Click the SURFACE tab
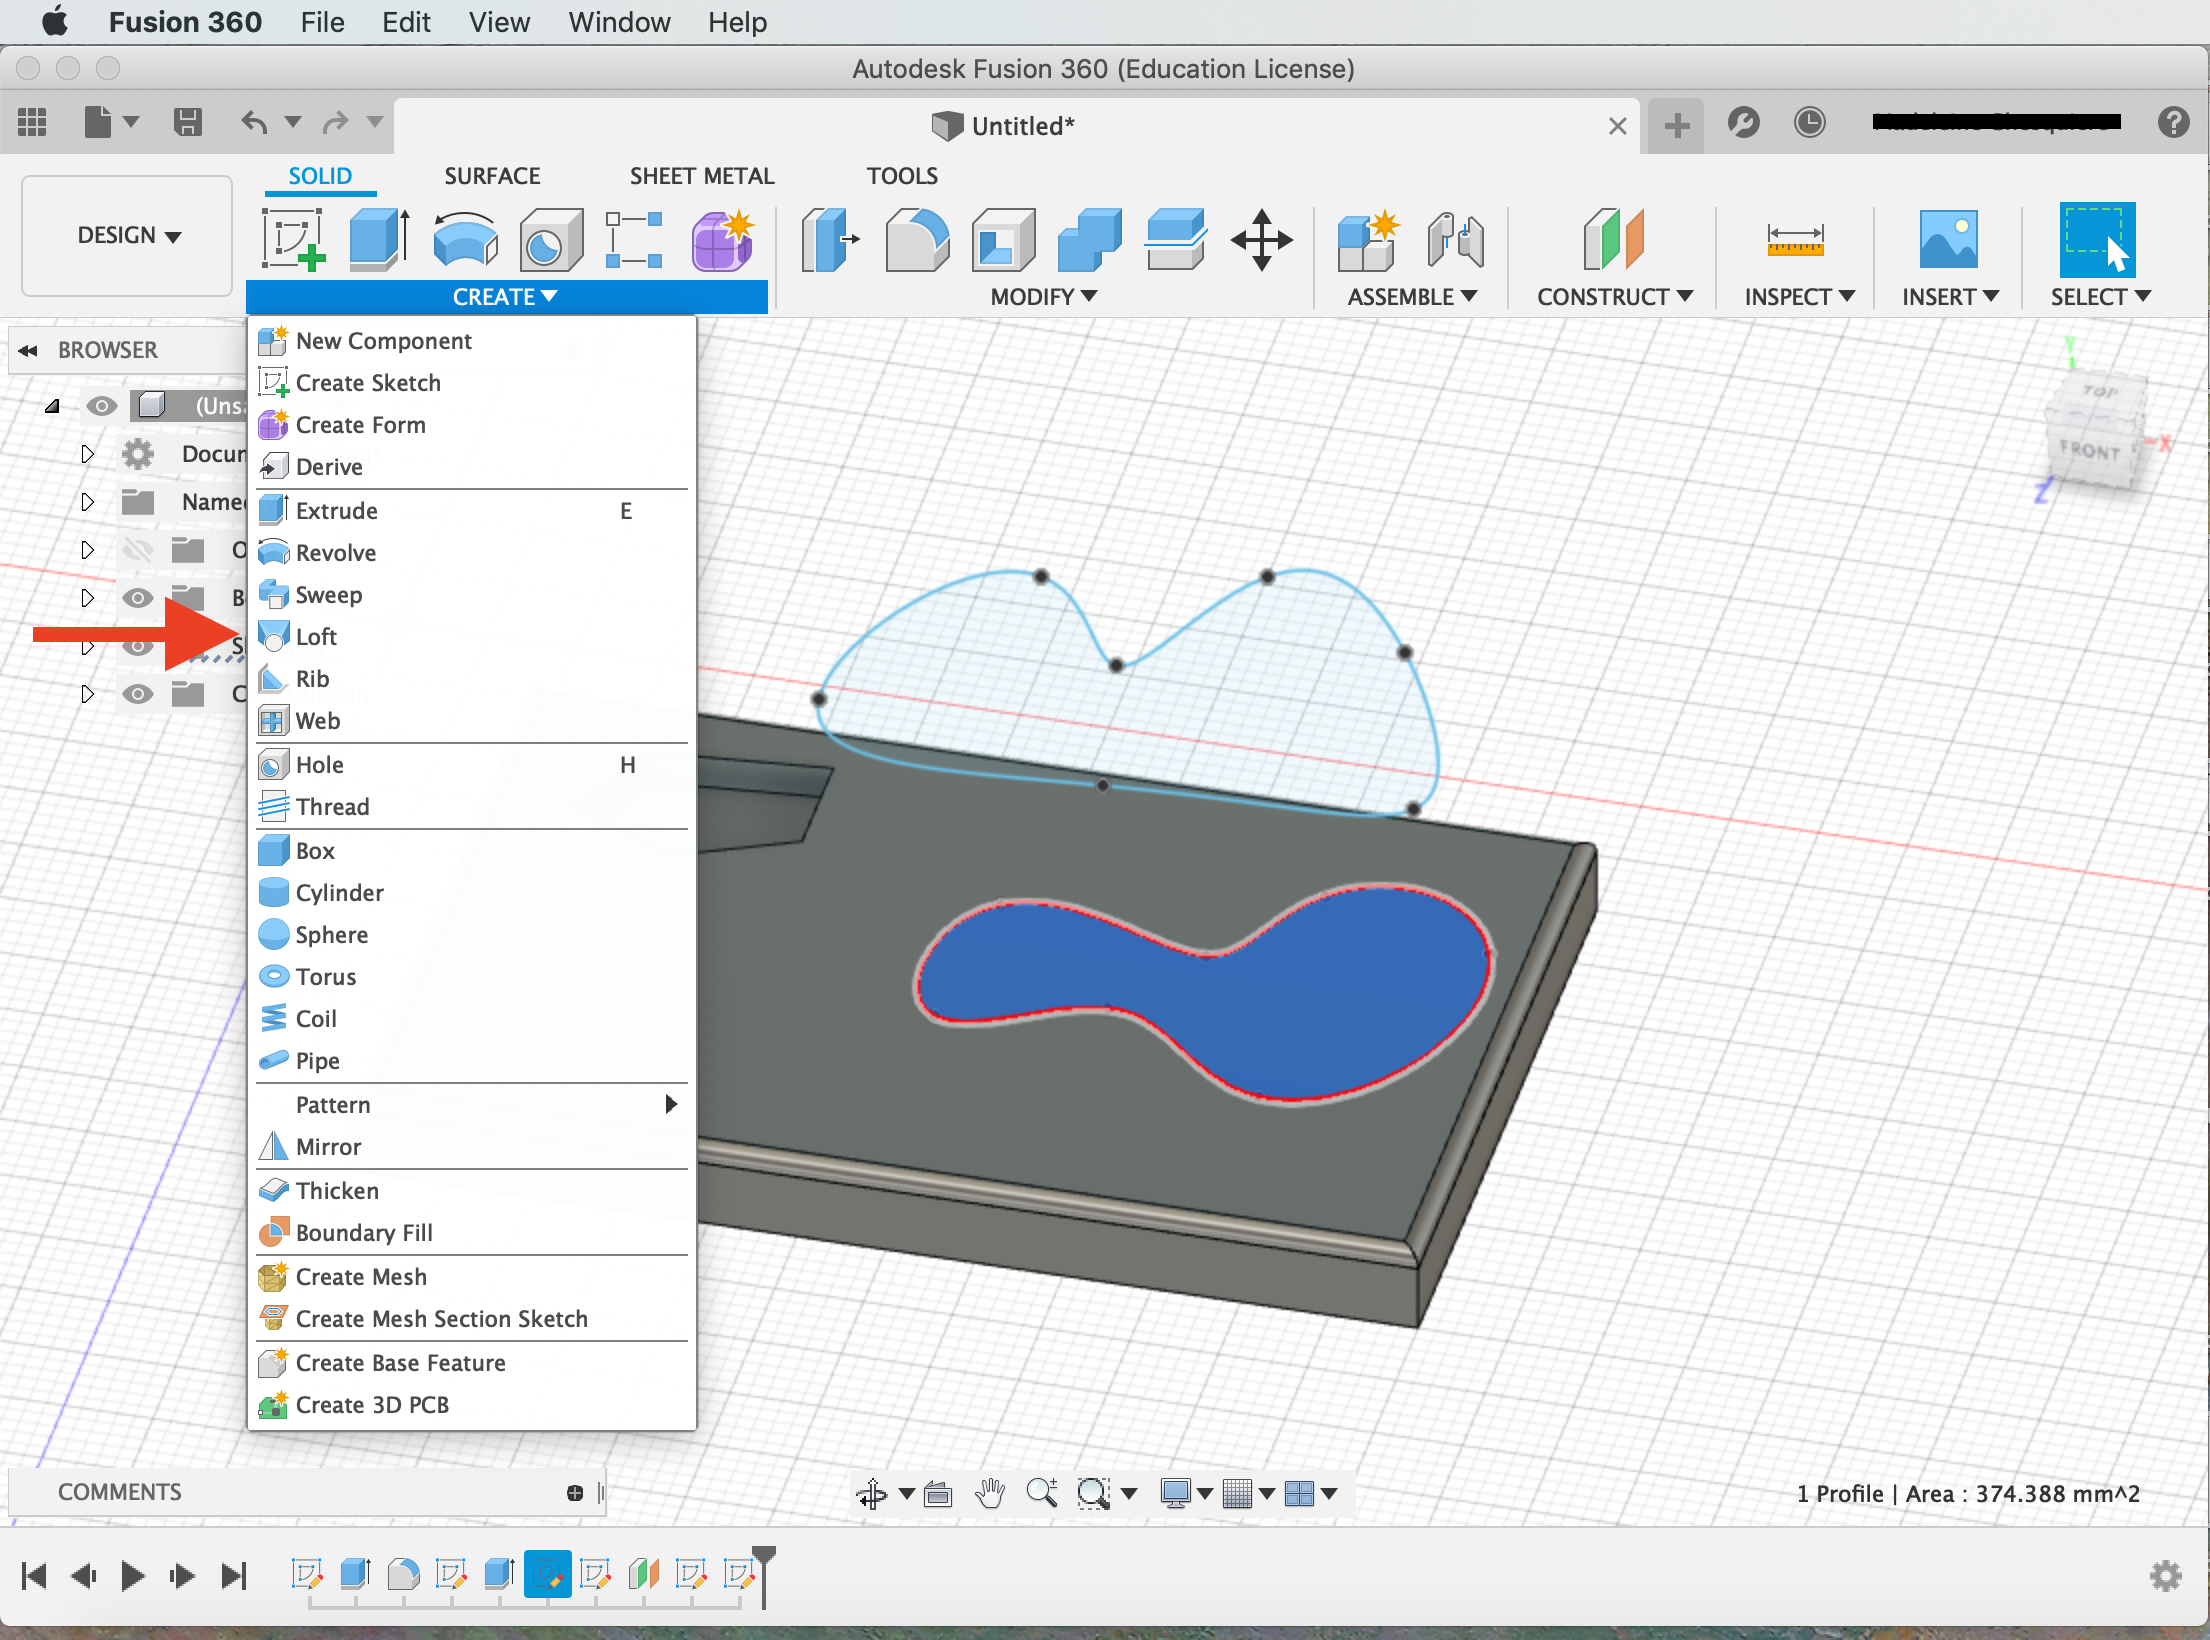This screenshot has height=1640, width=2210. coord(491,174)
